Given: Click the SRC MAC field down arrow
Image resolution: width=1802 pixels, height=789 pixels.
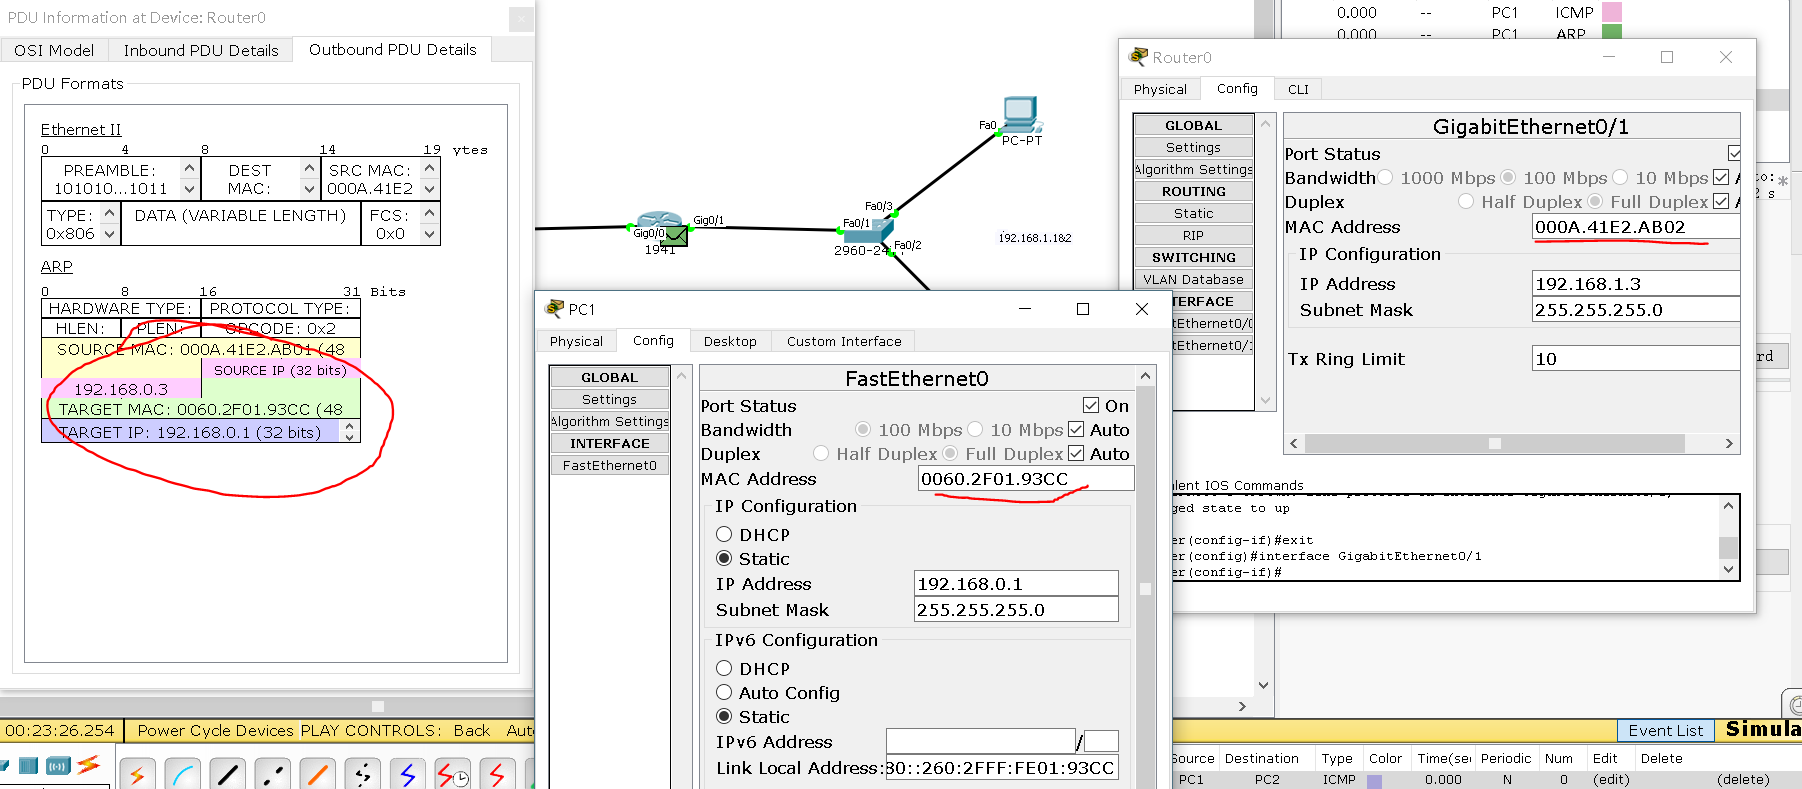Looking at the screenshot, I should 429,189.
